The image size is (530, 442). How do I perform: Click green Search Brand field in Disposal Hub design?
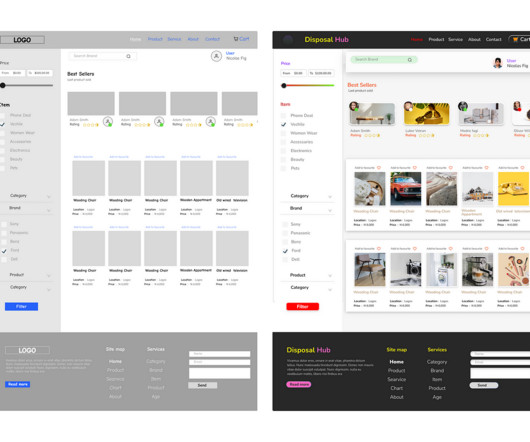click(384, 60)
